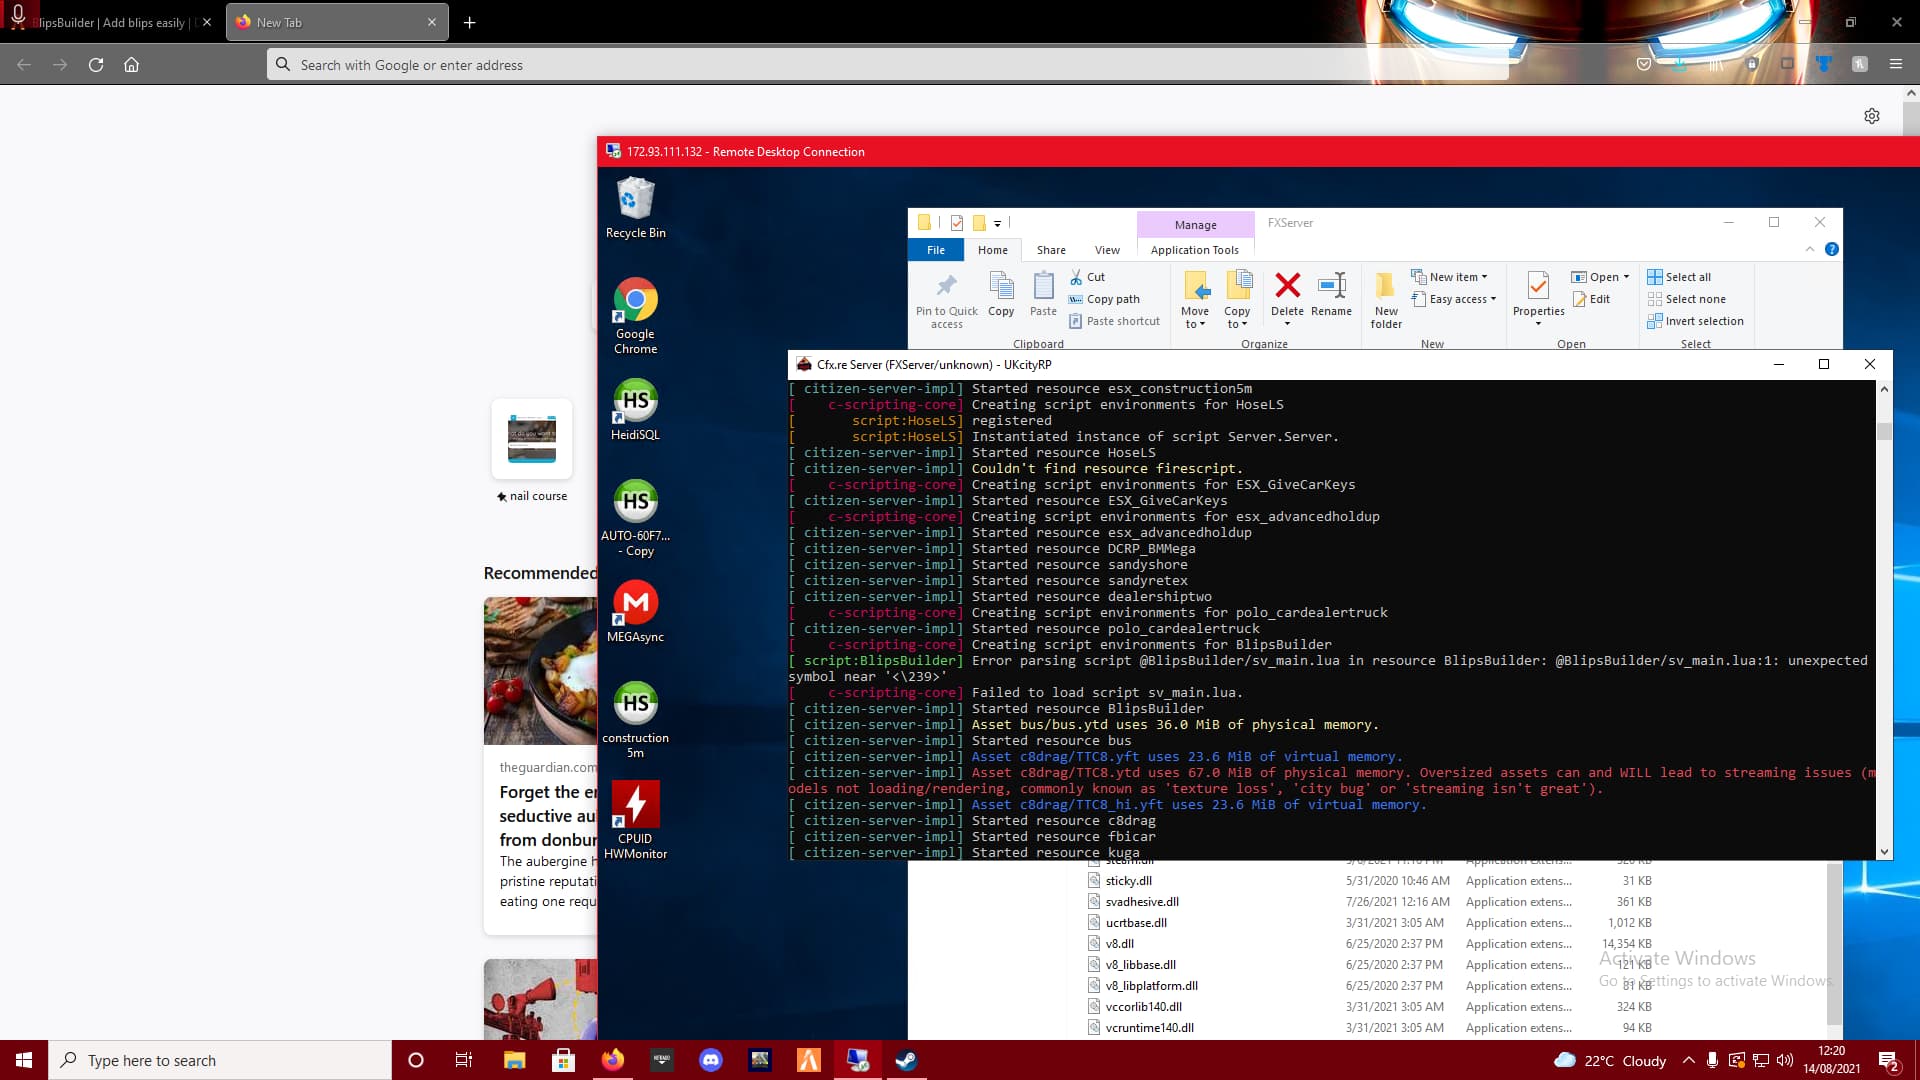Open the Quick Access Toolbar customize arrow

click(x=997, y=223)
